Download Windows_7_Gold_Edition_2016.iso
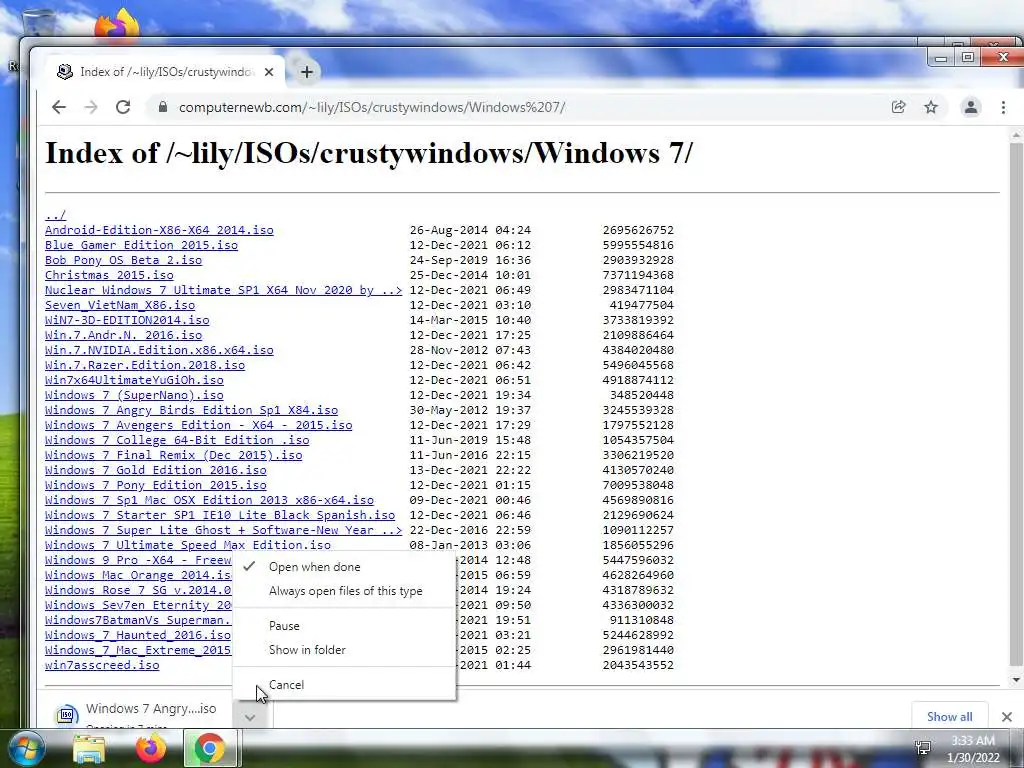 pyautogui.click(x=156, y=470)
